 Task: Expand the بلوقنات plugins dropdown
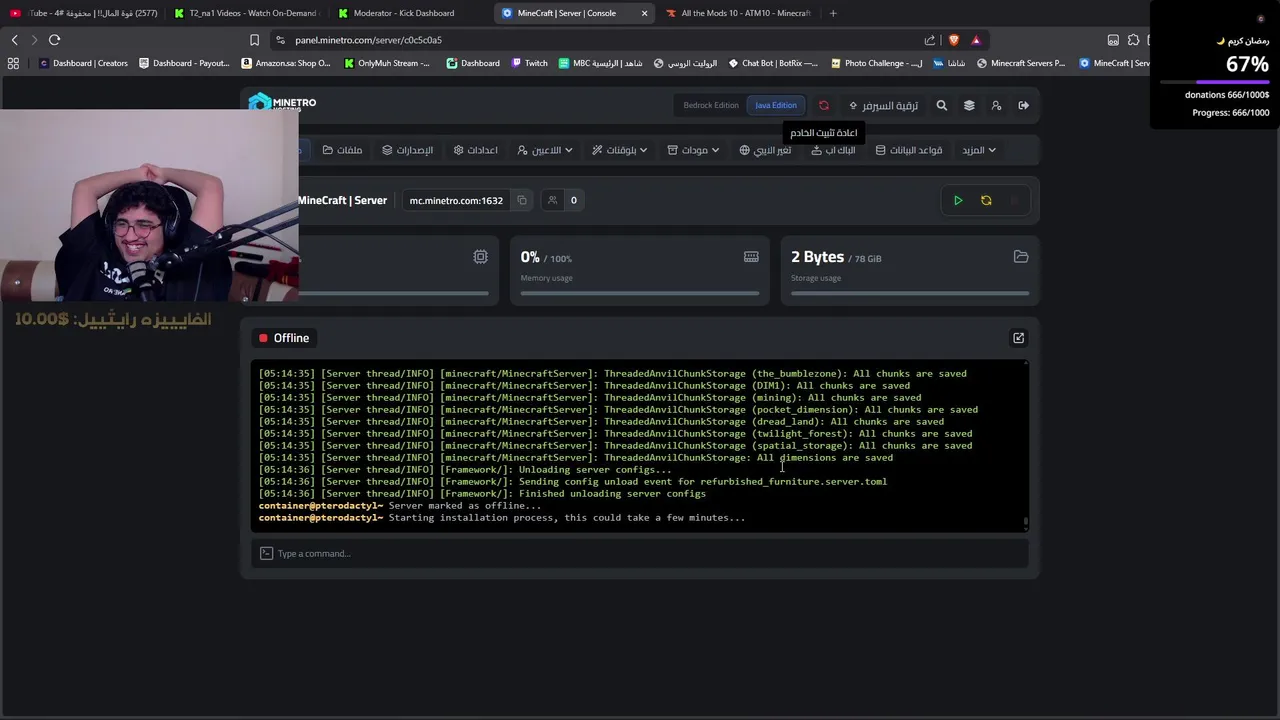(620, 150)
